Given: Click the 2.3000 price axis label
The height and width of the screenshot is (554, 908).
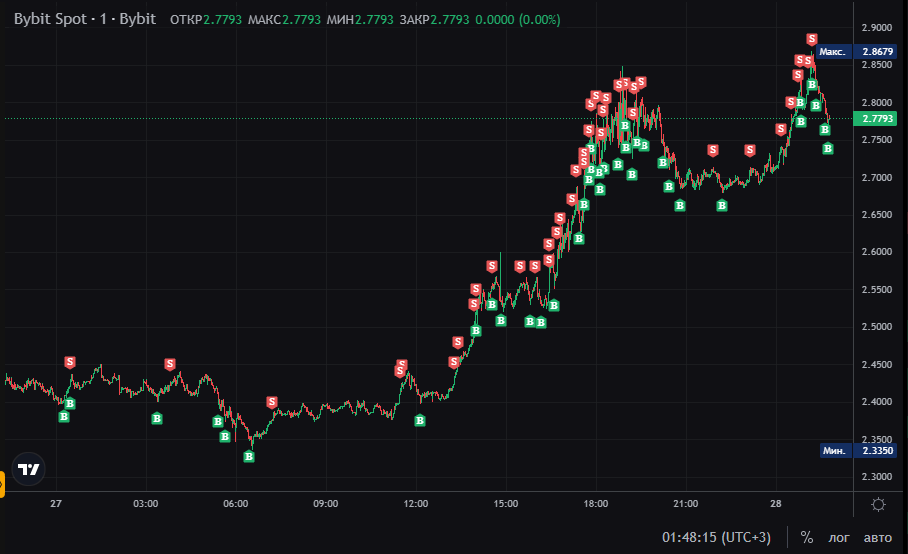Looking at the screenshot, I should pyautogui.click(x=877, y=476).
